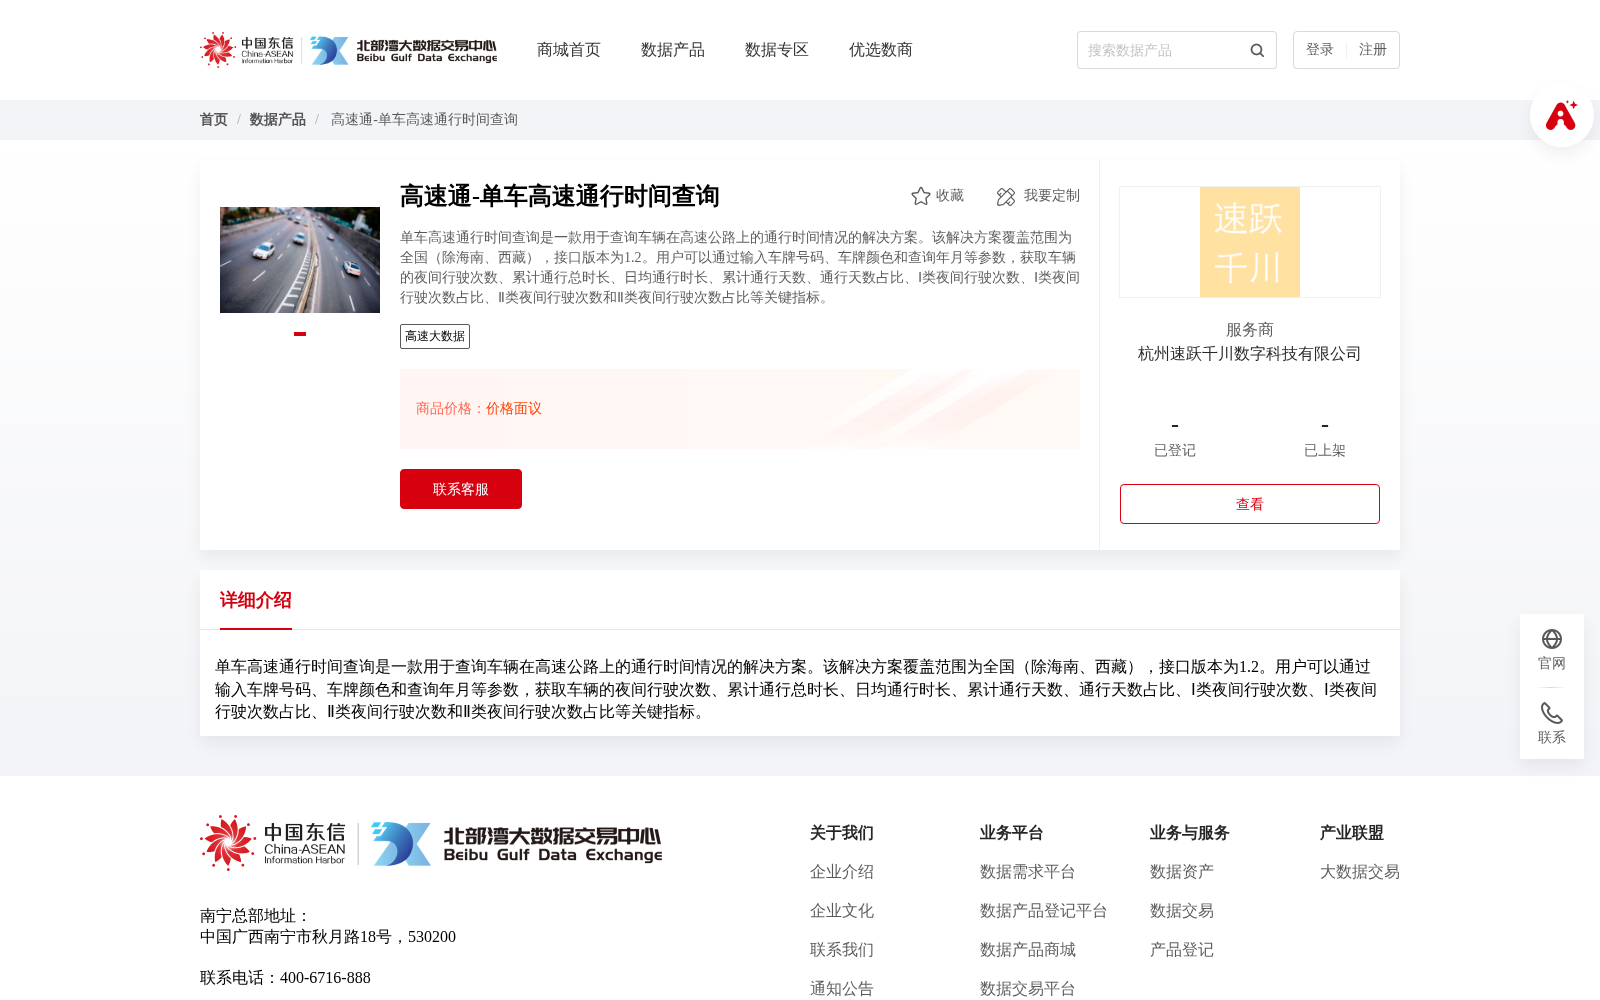1600x1000 pixels.
Task: Click the footer China-ASEAN Information Harbor logo
Action: click(273, 843)
